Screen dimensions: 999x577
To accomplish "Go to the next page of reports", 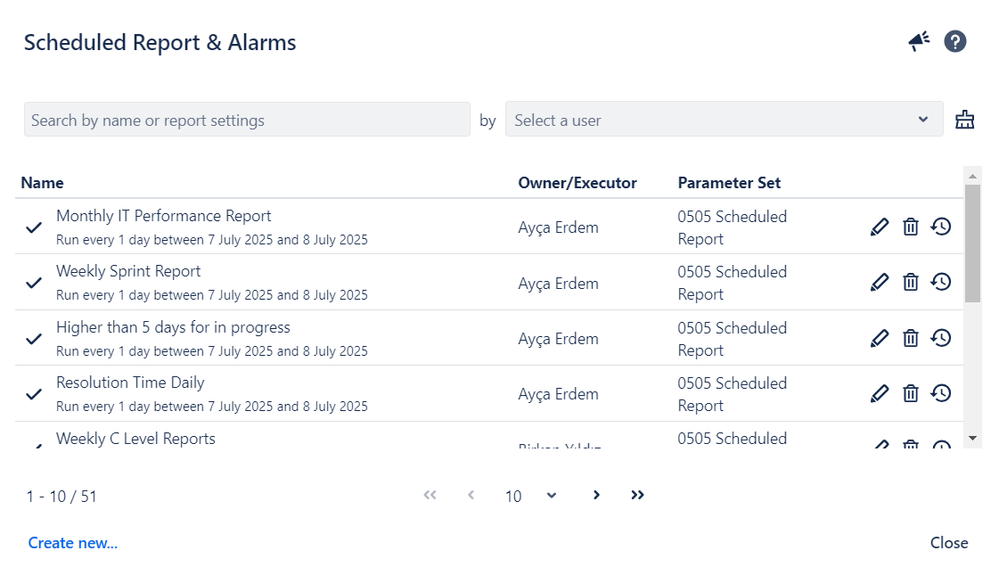I will click(x=596, y=495).
